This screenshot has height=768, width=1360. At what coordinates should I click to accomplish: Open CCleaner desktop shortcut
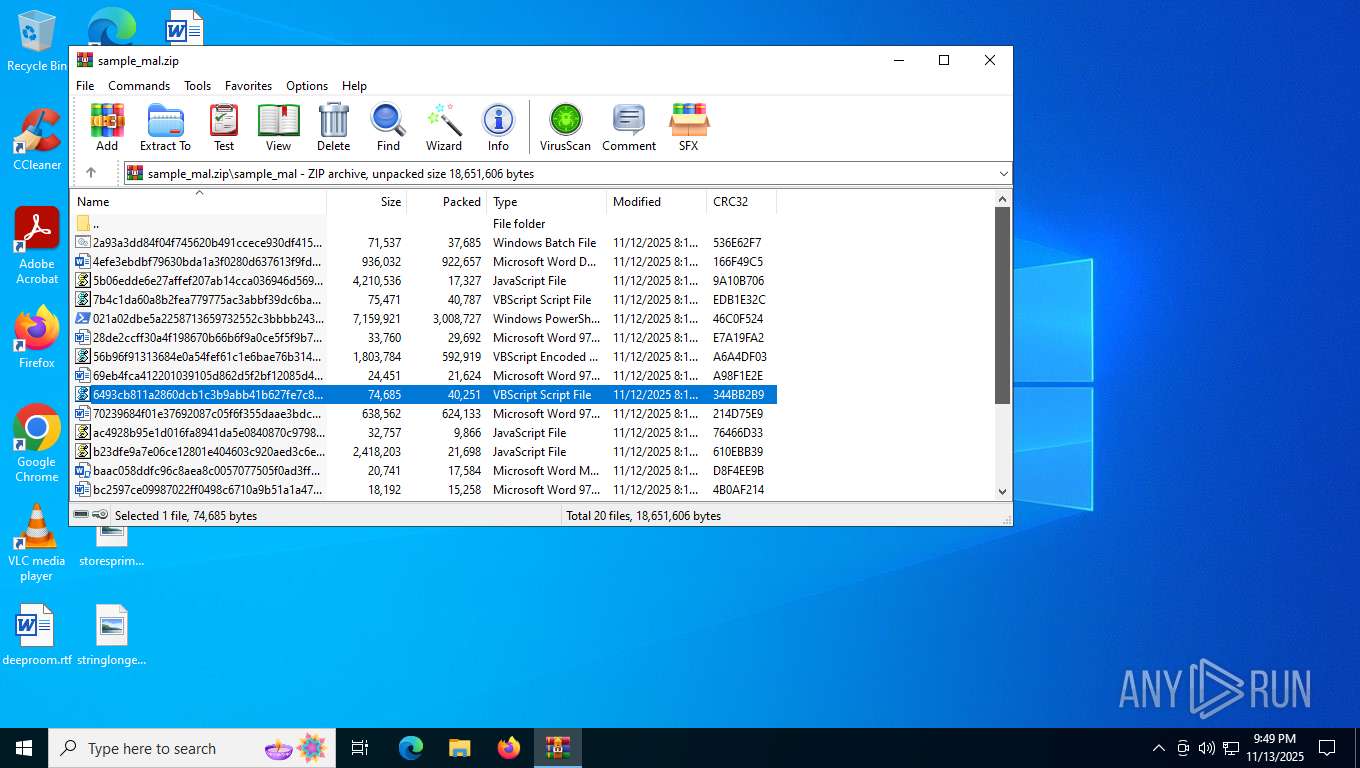37,139
